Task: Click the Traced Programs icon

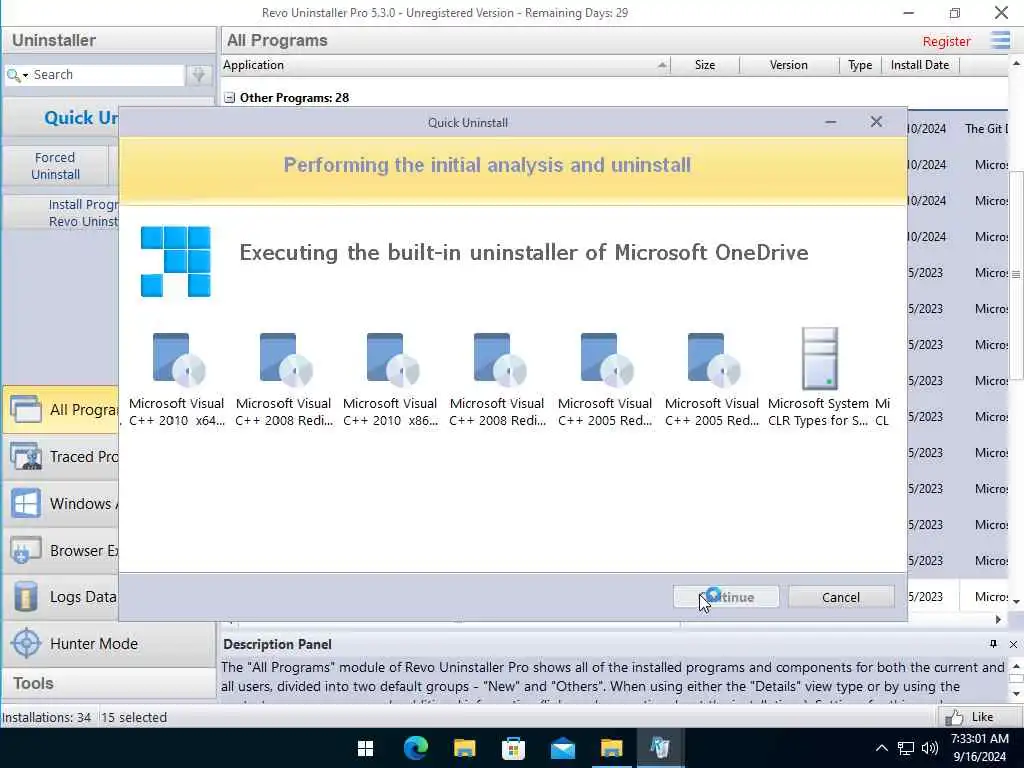Action: click(x=26, y=456)
